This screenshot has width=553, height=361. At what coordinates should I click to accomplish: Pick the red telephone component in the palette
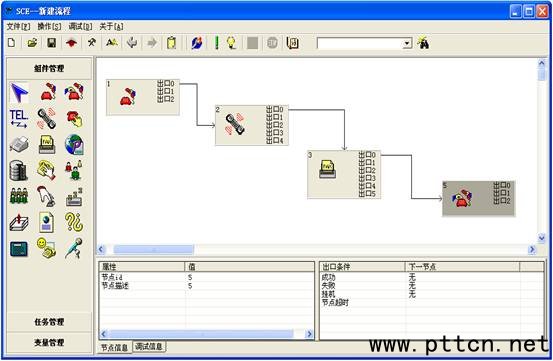tap(48, 92)
